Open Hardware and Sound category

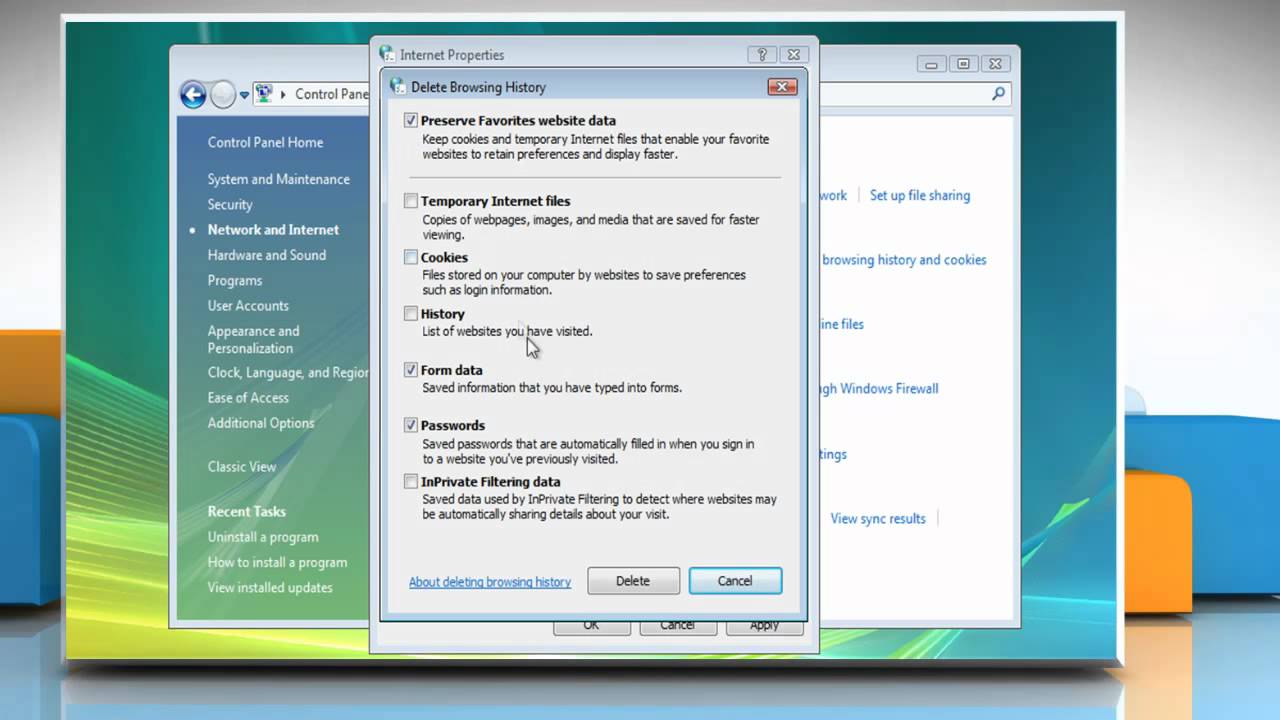click(x=267, y=255)
